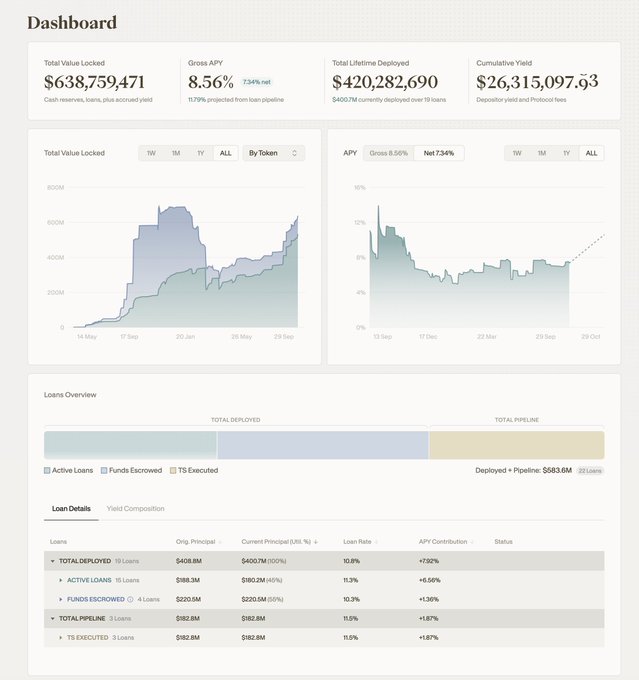Click the Loans Overview heading
The width and height of the screenshot is (639, 680).
click(x=70, y=395)
